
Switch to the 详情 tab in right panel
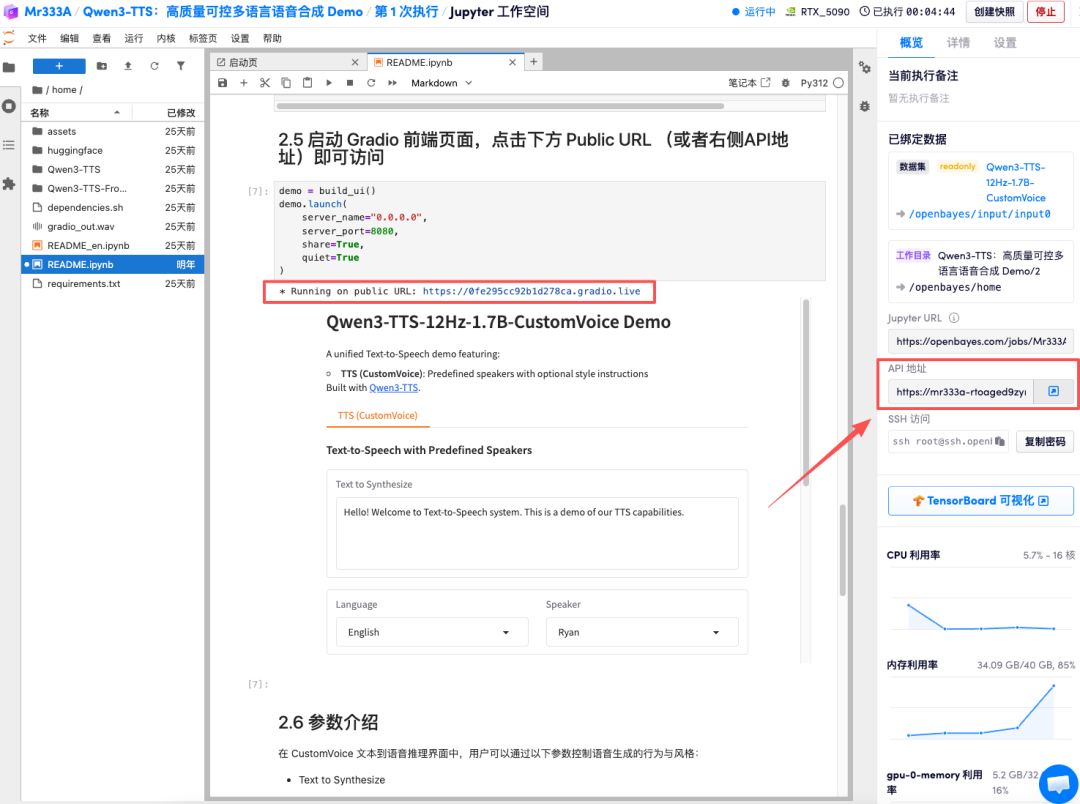pos(958,43)
